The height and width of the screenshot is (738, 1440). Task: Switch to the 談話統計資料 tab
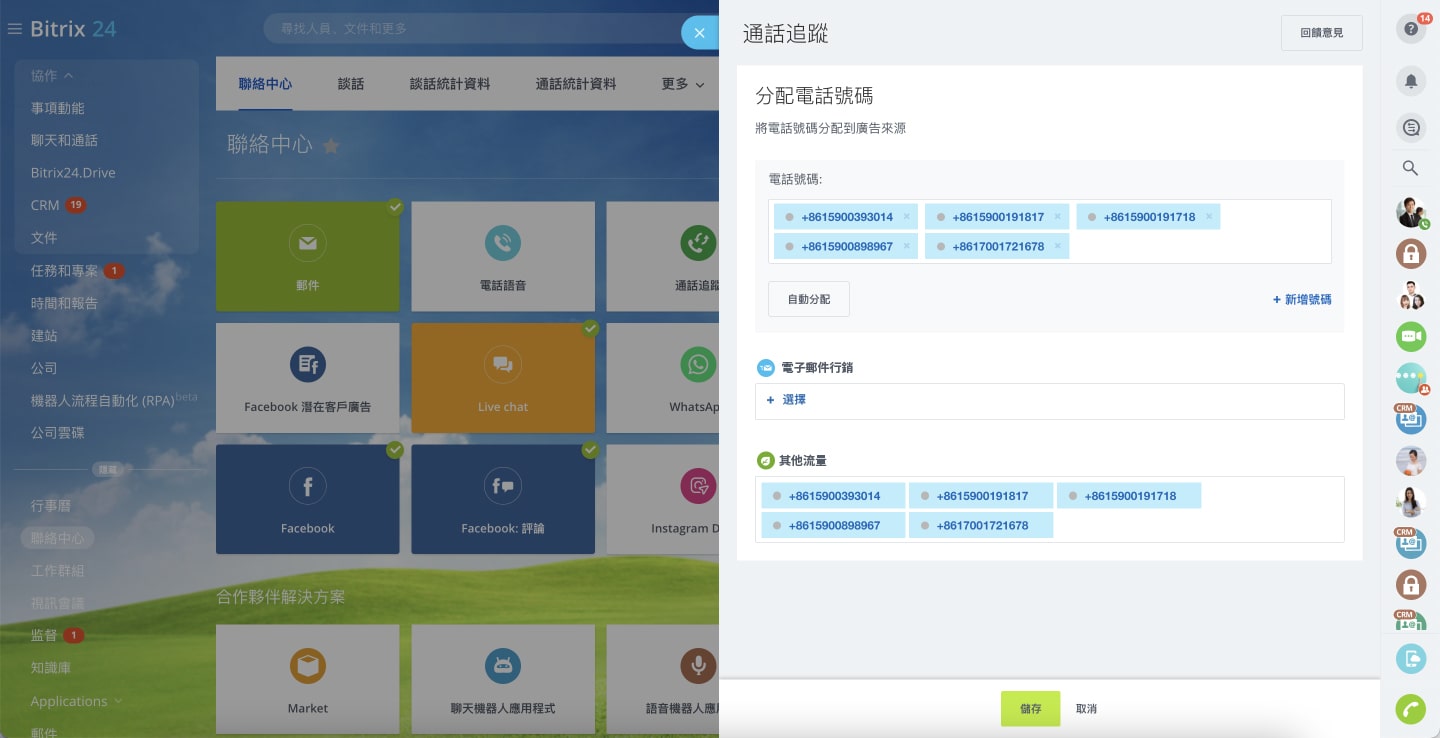(x=450, y=84)
